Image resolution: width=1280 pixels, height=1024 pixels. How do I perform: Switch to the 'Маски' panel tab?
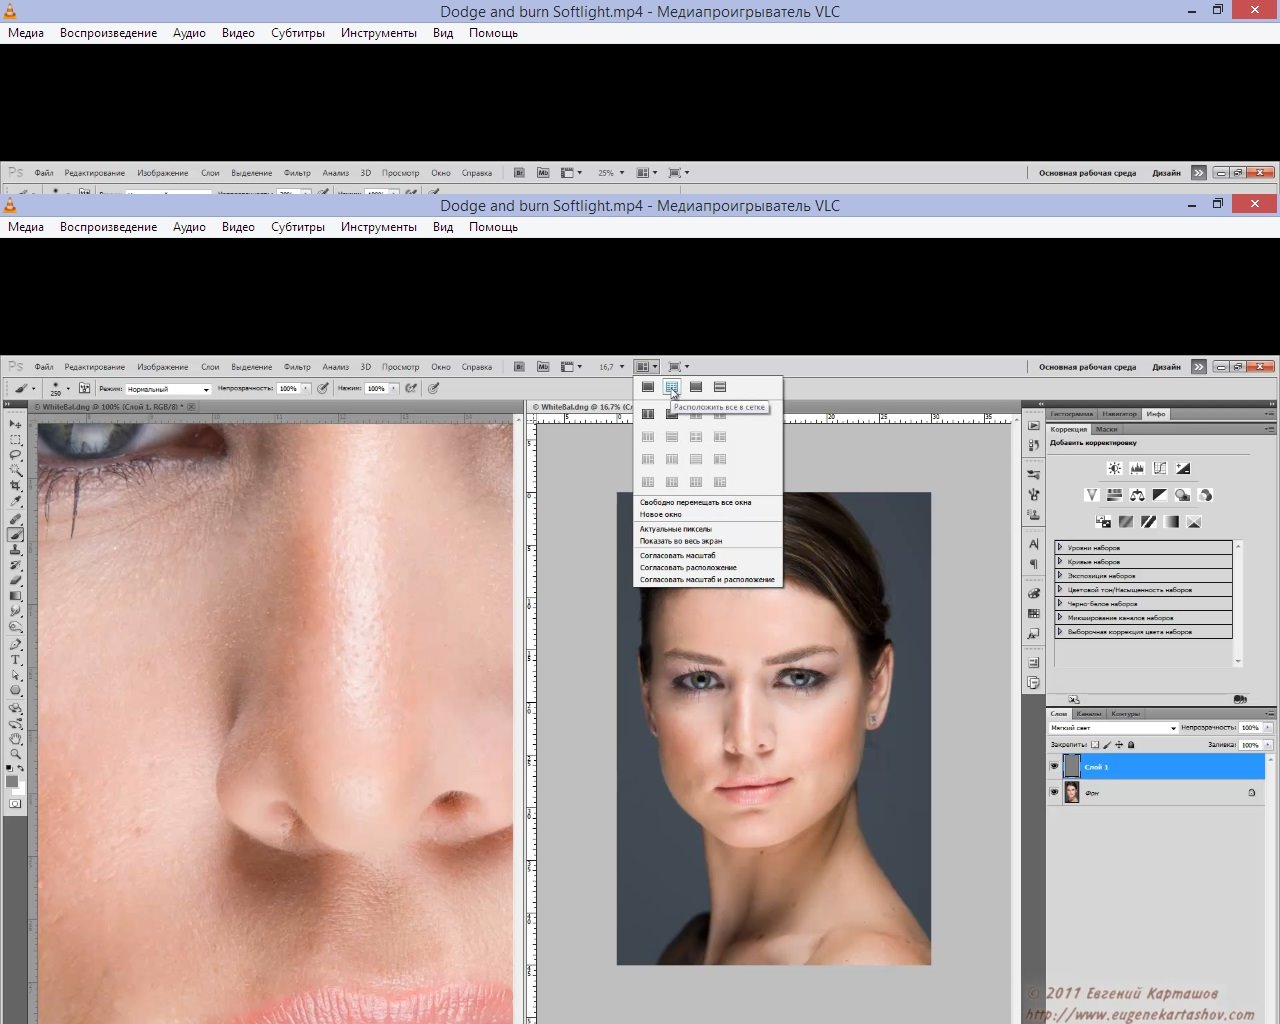tap(1106, 429)
